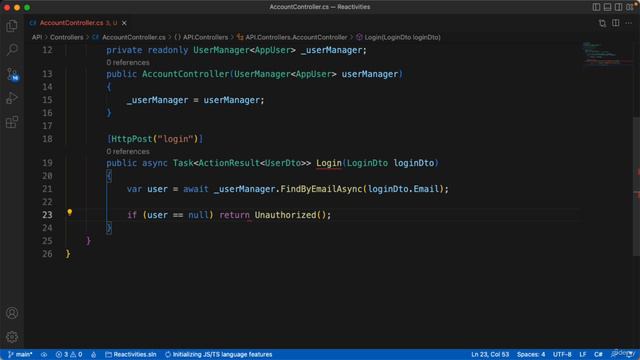640x360 pixels.
Task: Click line number 12 in the gutter
Action: click(x=47, y=50)
